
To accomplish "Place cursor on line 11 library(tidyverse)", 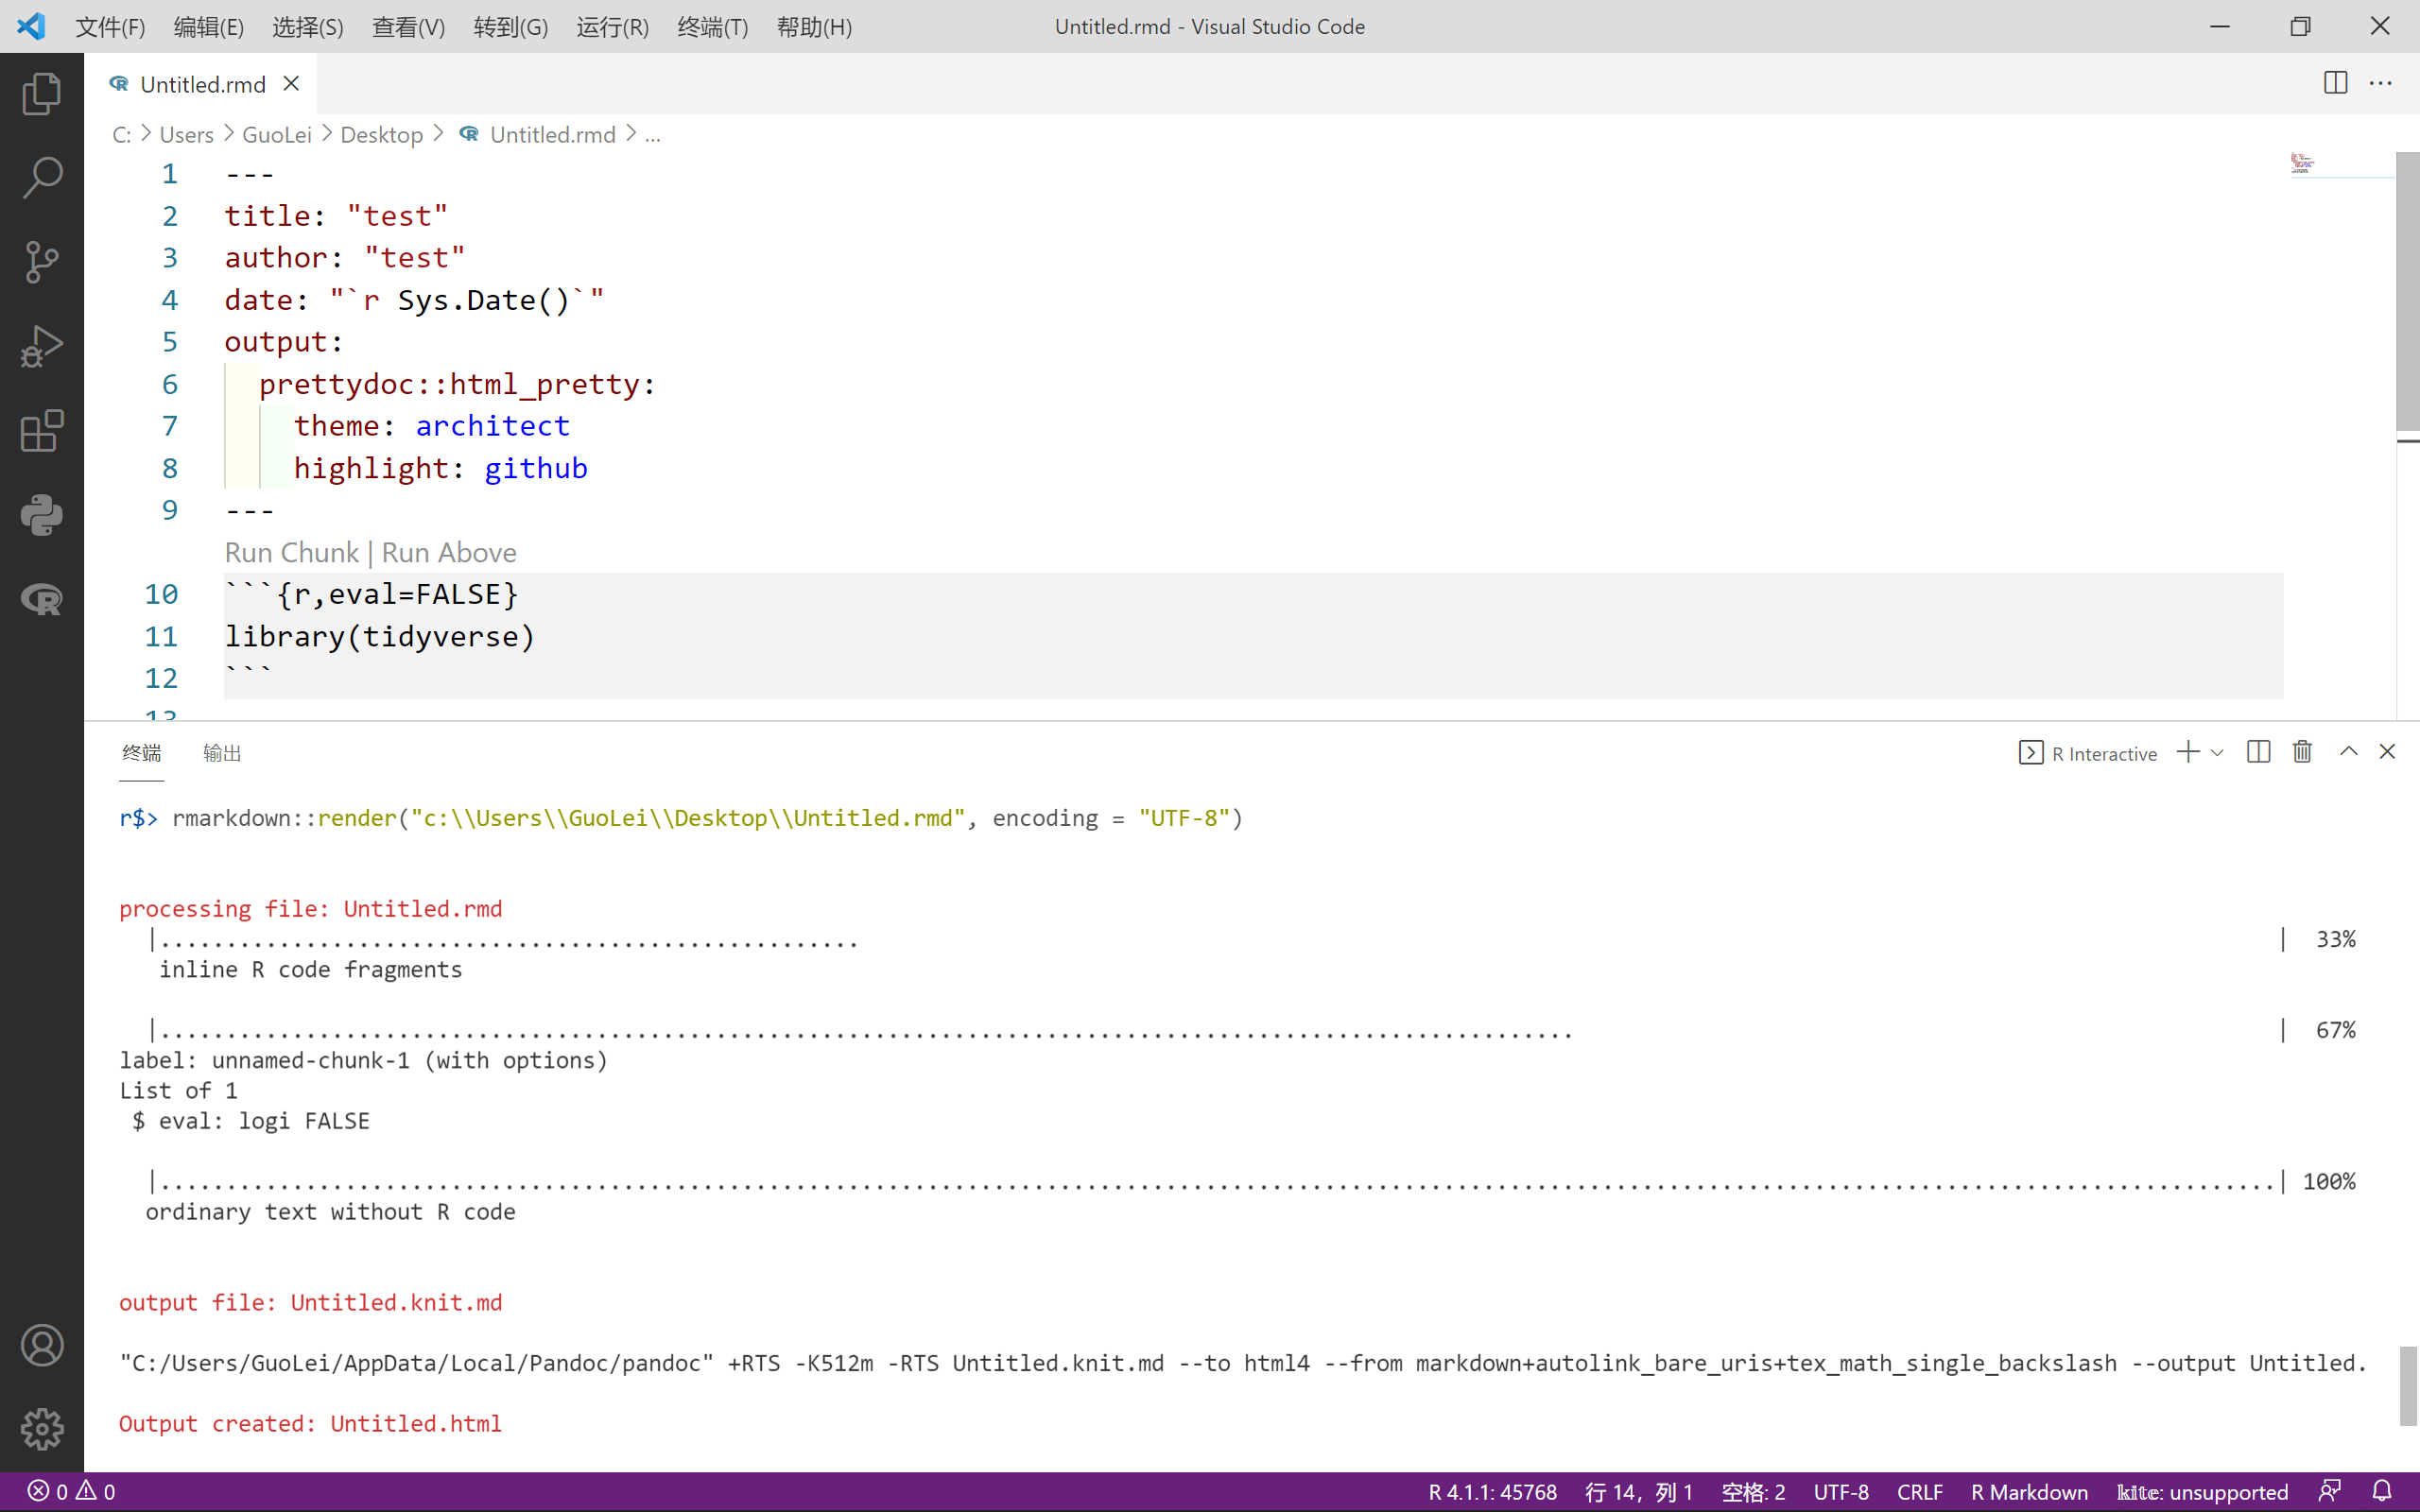I will (x=379, y=636).
